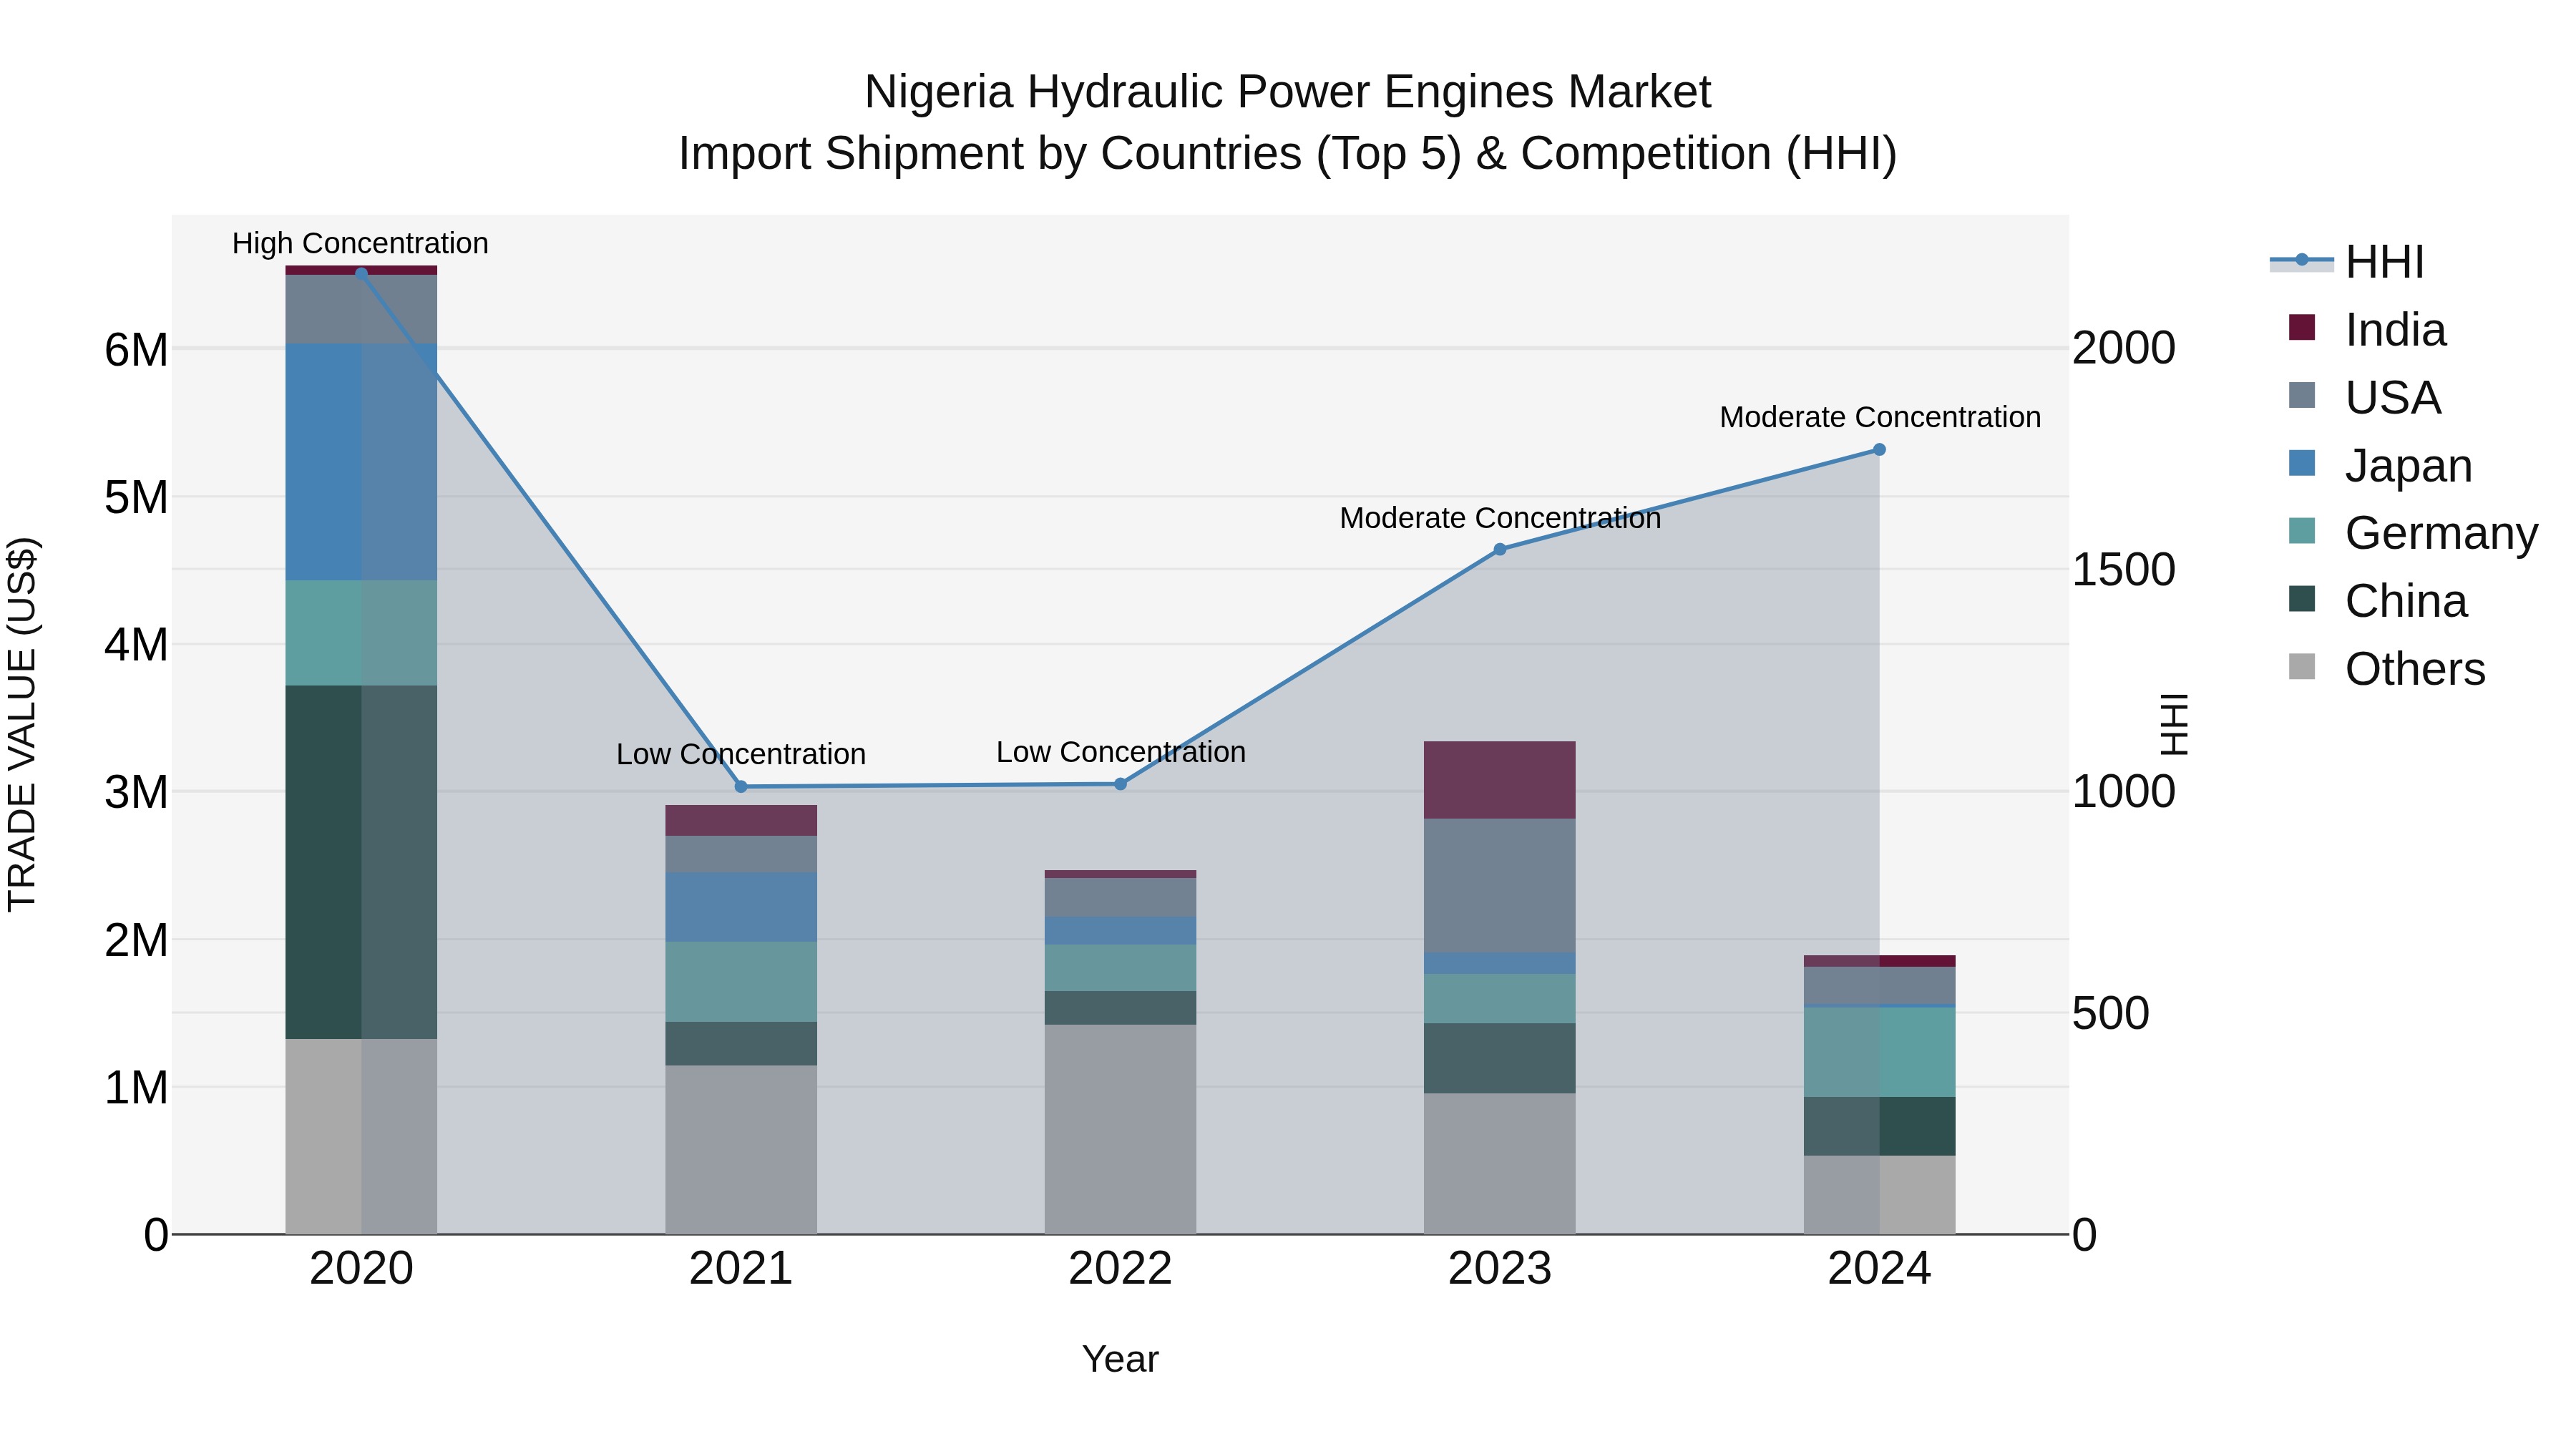Viewport: 2576px width, 1449px height.
Task: Click the vertical 'HHI' right axis title
Action: (2174, 724)
